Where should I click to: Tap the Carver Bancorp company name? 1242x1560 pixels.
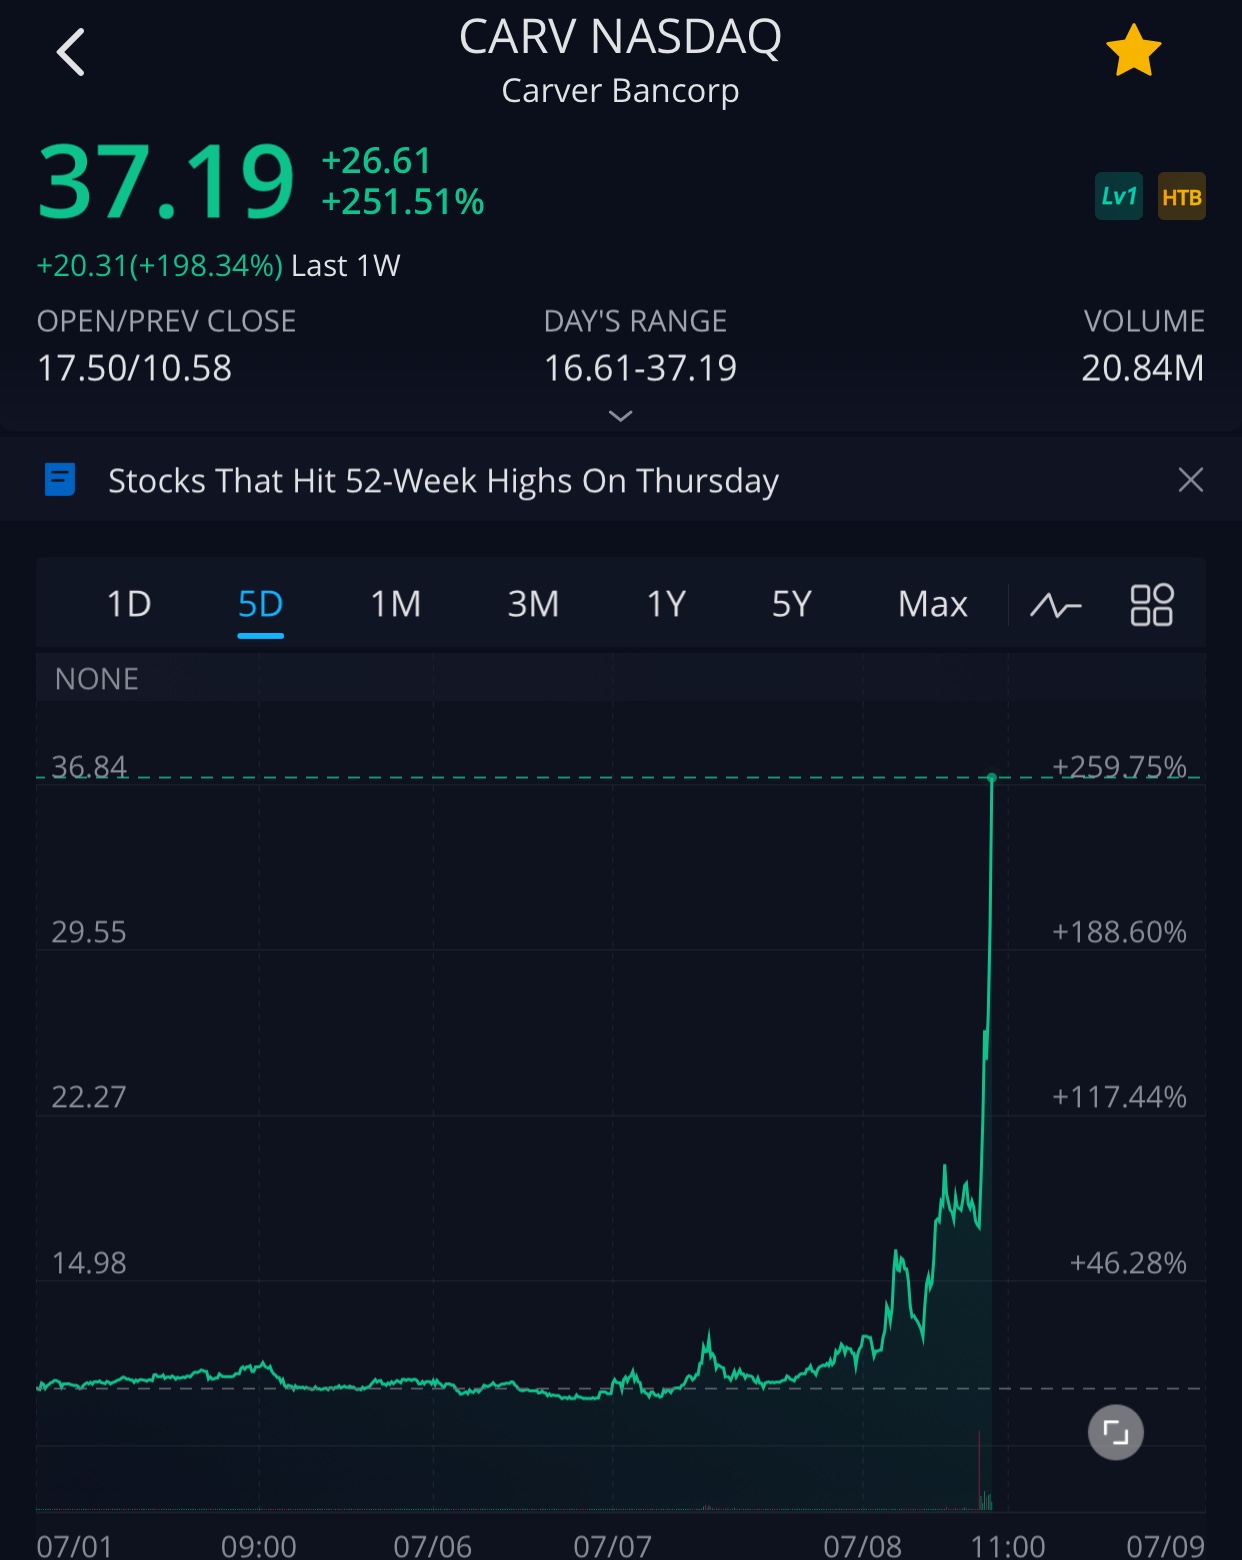point(620,91)
